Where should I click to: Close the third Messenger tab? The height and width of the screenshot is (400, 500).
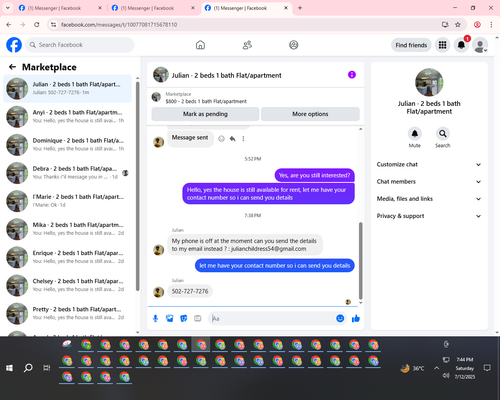[286, 8]
